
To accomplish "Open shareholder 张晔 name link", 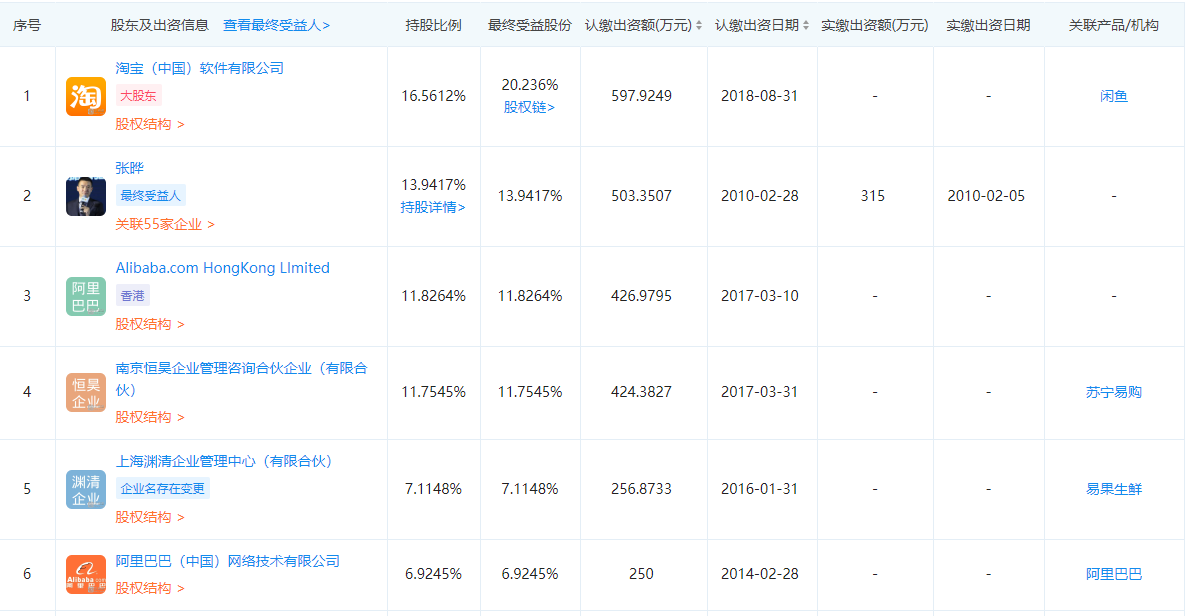I will click(129, 168).
